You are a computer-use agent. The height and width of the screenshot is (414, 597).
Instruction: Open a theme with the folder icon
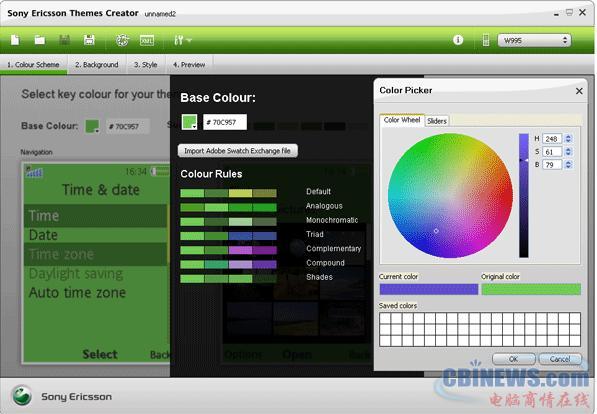tap(40, 40)
